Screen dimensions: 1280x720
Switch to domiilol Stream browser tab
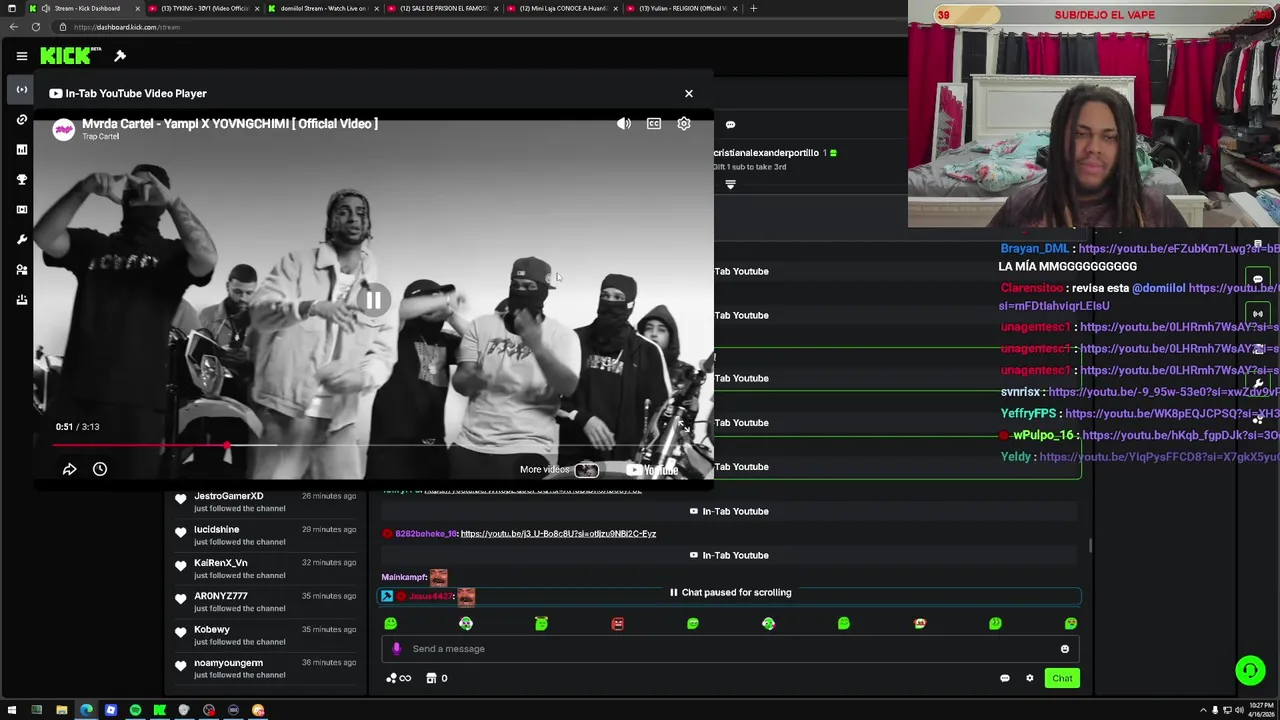click(x=323, y=8)
